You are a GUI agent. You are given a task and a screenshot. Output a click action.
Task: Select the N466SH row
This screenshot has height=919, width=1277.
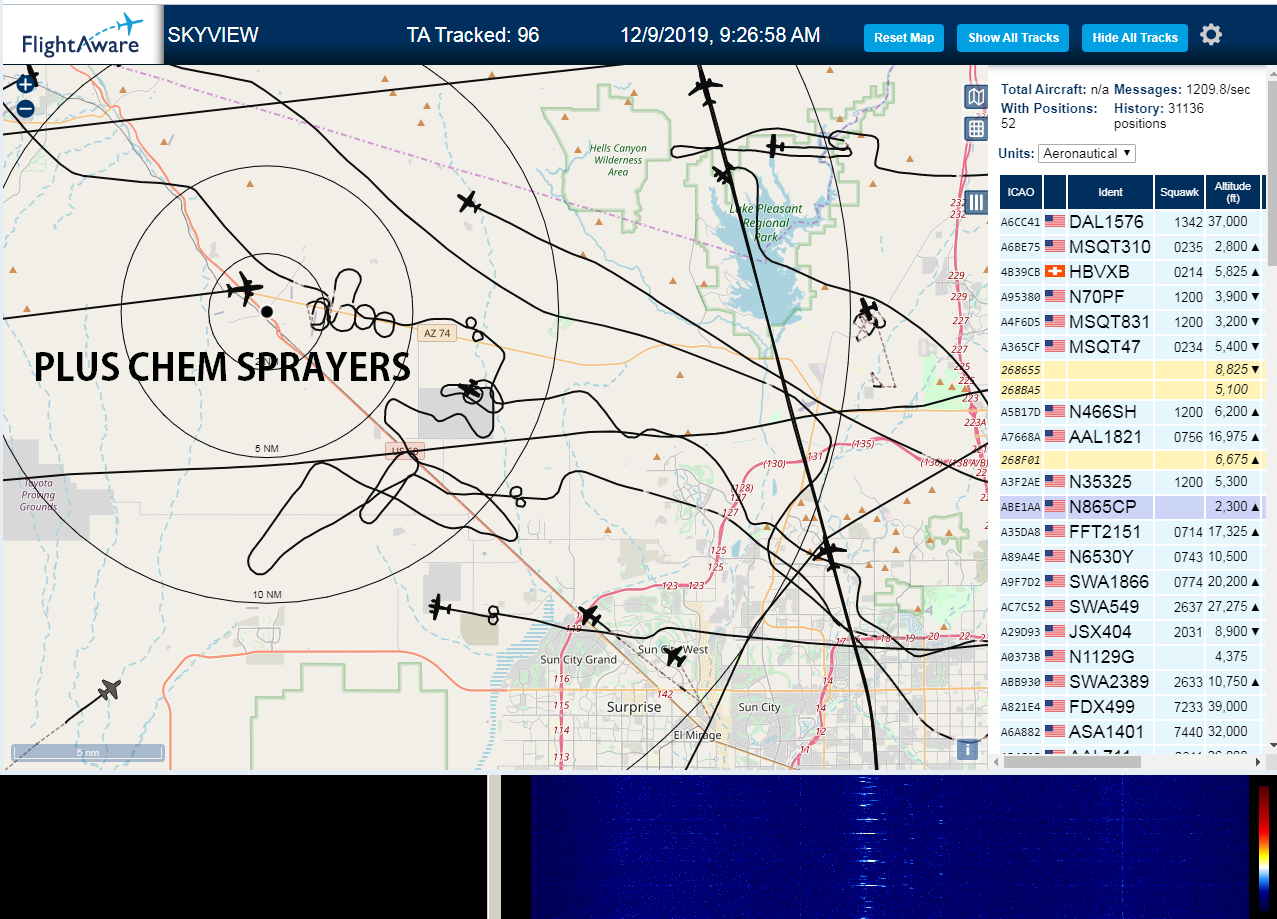coord(1131,411)
